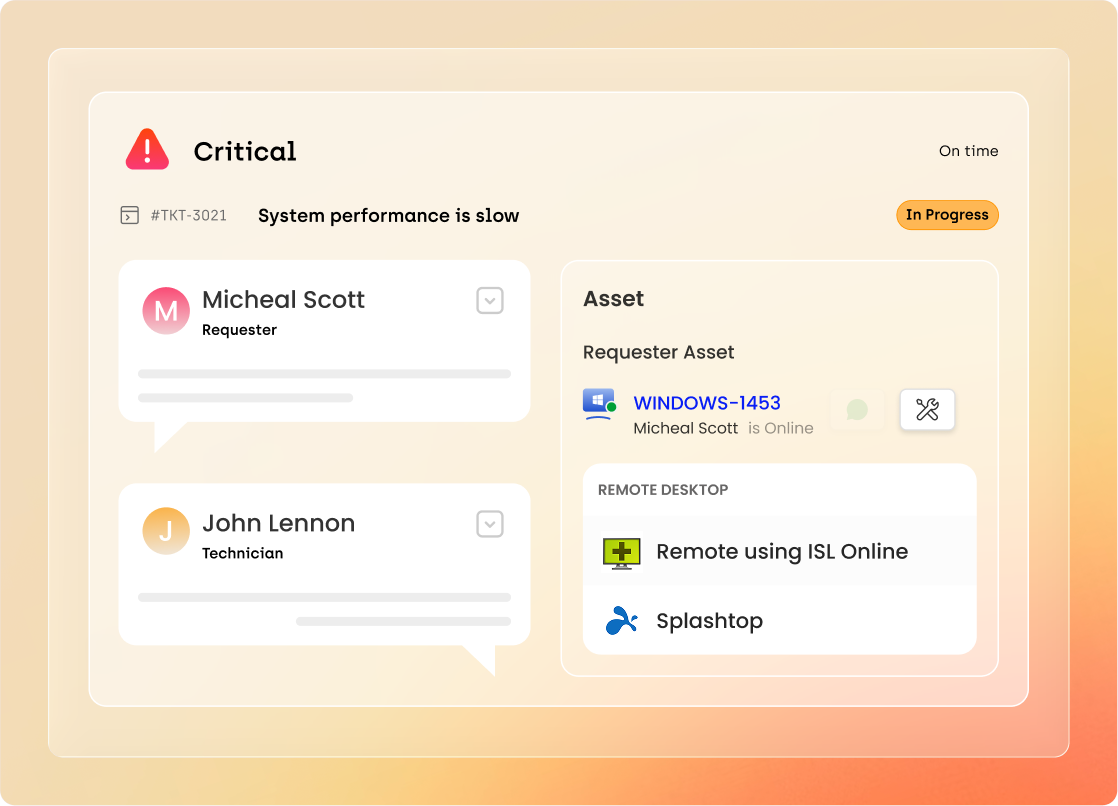Click the red Critical warning triangle icon
The width and height of the screenshot is (1118, 806).
[147, 150]
